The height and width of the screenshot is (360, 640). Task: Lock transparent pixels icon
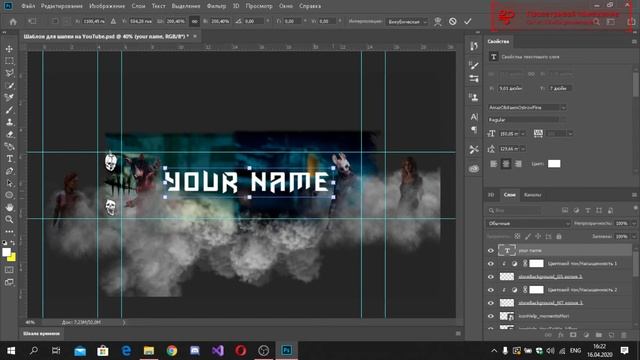pos(517,236)
